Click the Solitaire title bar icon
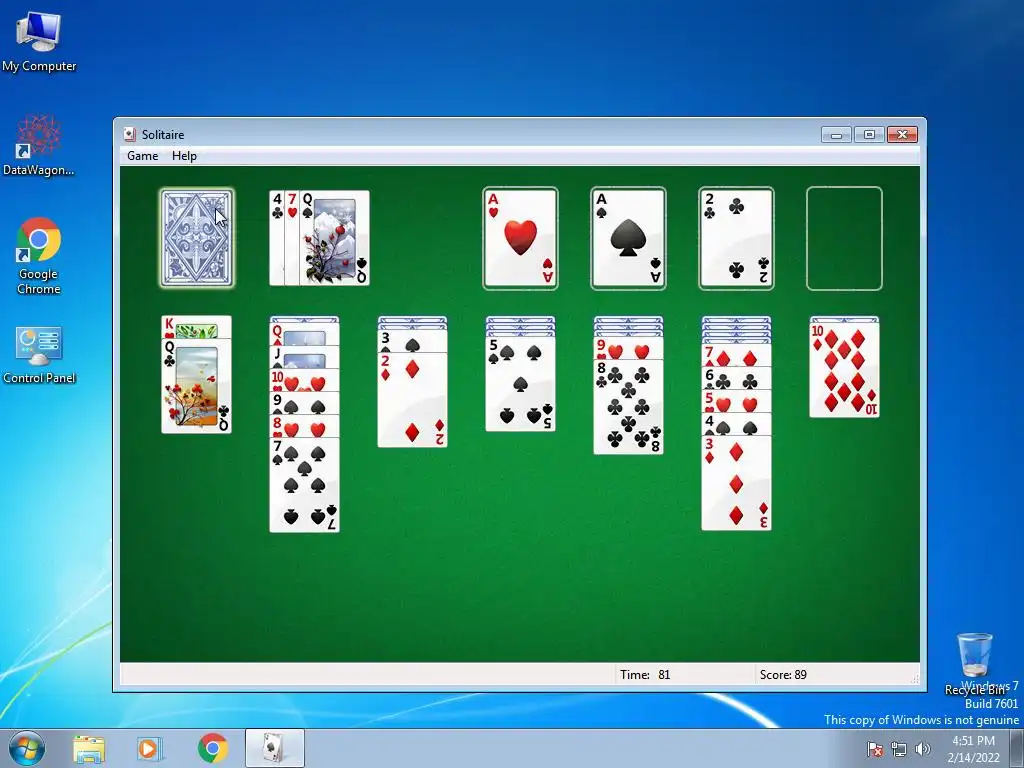1024x768 pixels. 130,135
